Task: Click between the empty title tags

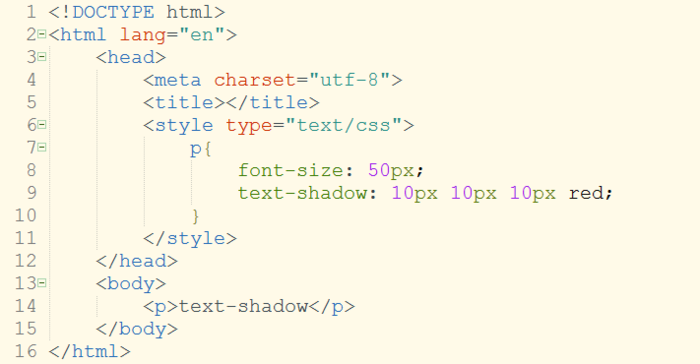Action: 225,103
